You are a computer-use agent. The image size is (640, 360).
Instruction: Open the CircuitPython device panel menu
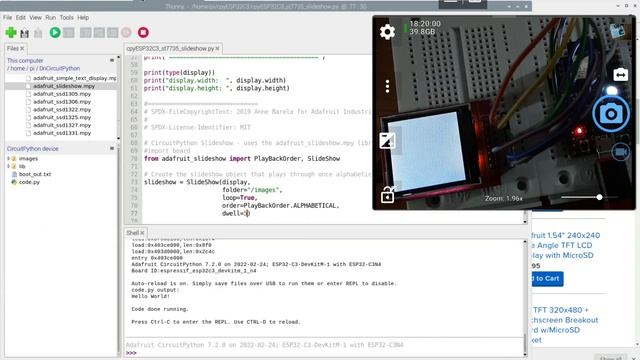click(x=112, y=149)
